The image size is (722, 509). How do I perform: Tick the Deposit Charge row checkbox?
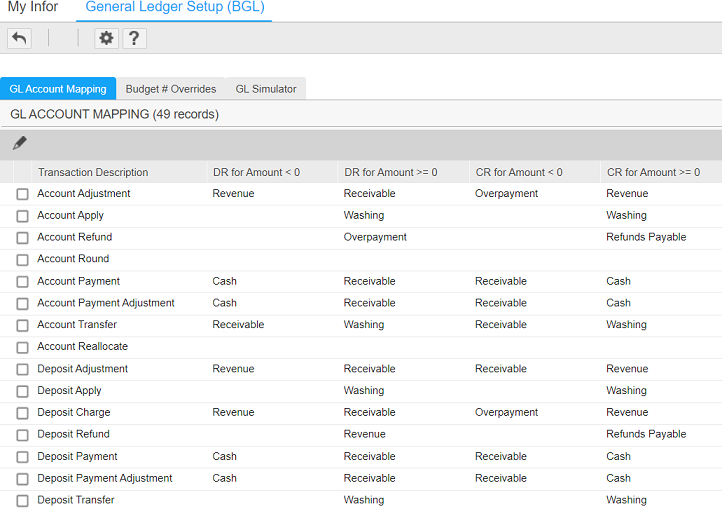pos(22,413)
